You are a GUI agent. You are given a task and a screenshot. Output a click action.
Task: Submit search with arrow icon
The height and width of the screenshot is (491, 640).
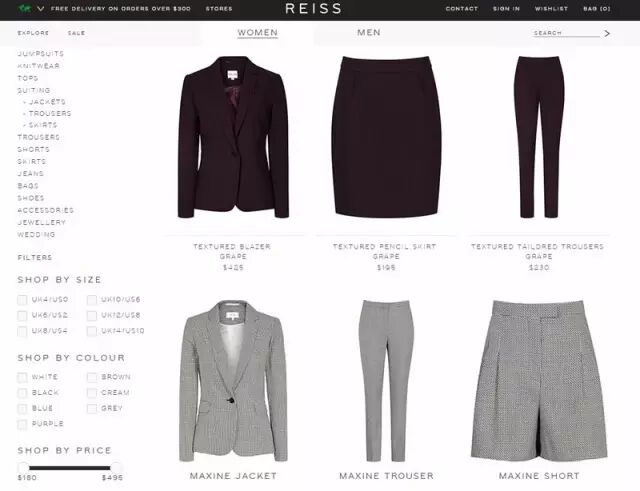pyautogui.click(x=607, y=33)
